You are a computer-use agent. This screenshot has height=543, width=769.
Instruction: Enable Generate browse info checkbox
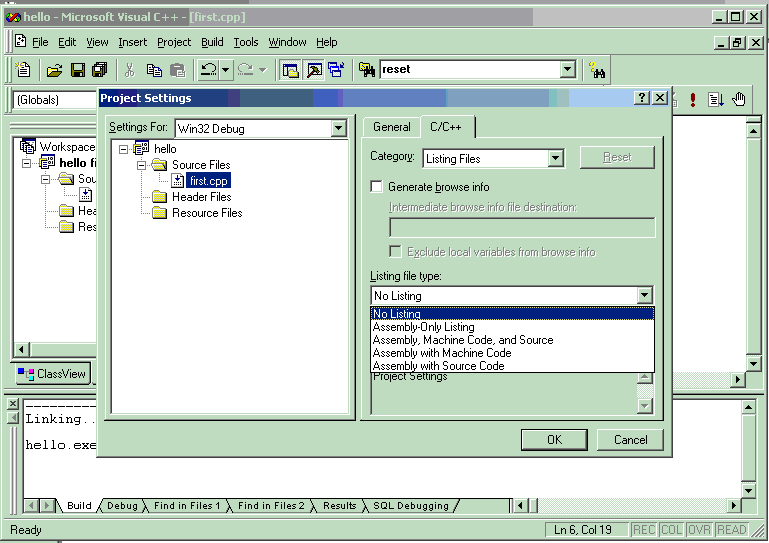pos(376,186)
